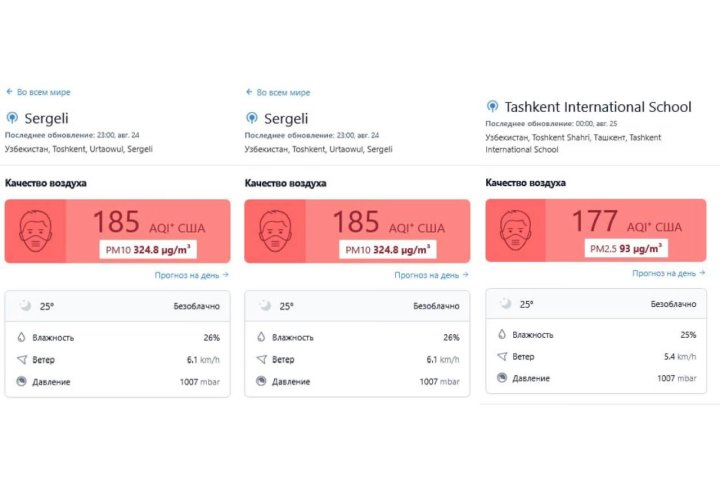
Task: Click the pressure icon in the leftmost Sergeli panel
Action: [23, 381]
